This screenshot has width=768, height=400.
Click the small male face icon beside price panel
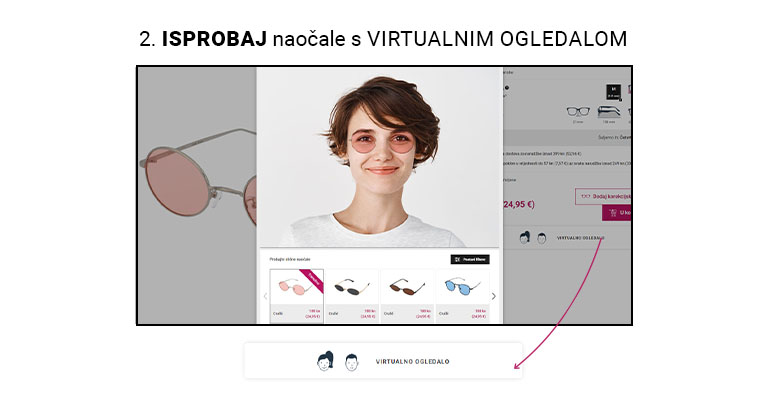click(542, 238)
